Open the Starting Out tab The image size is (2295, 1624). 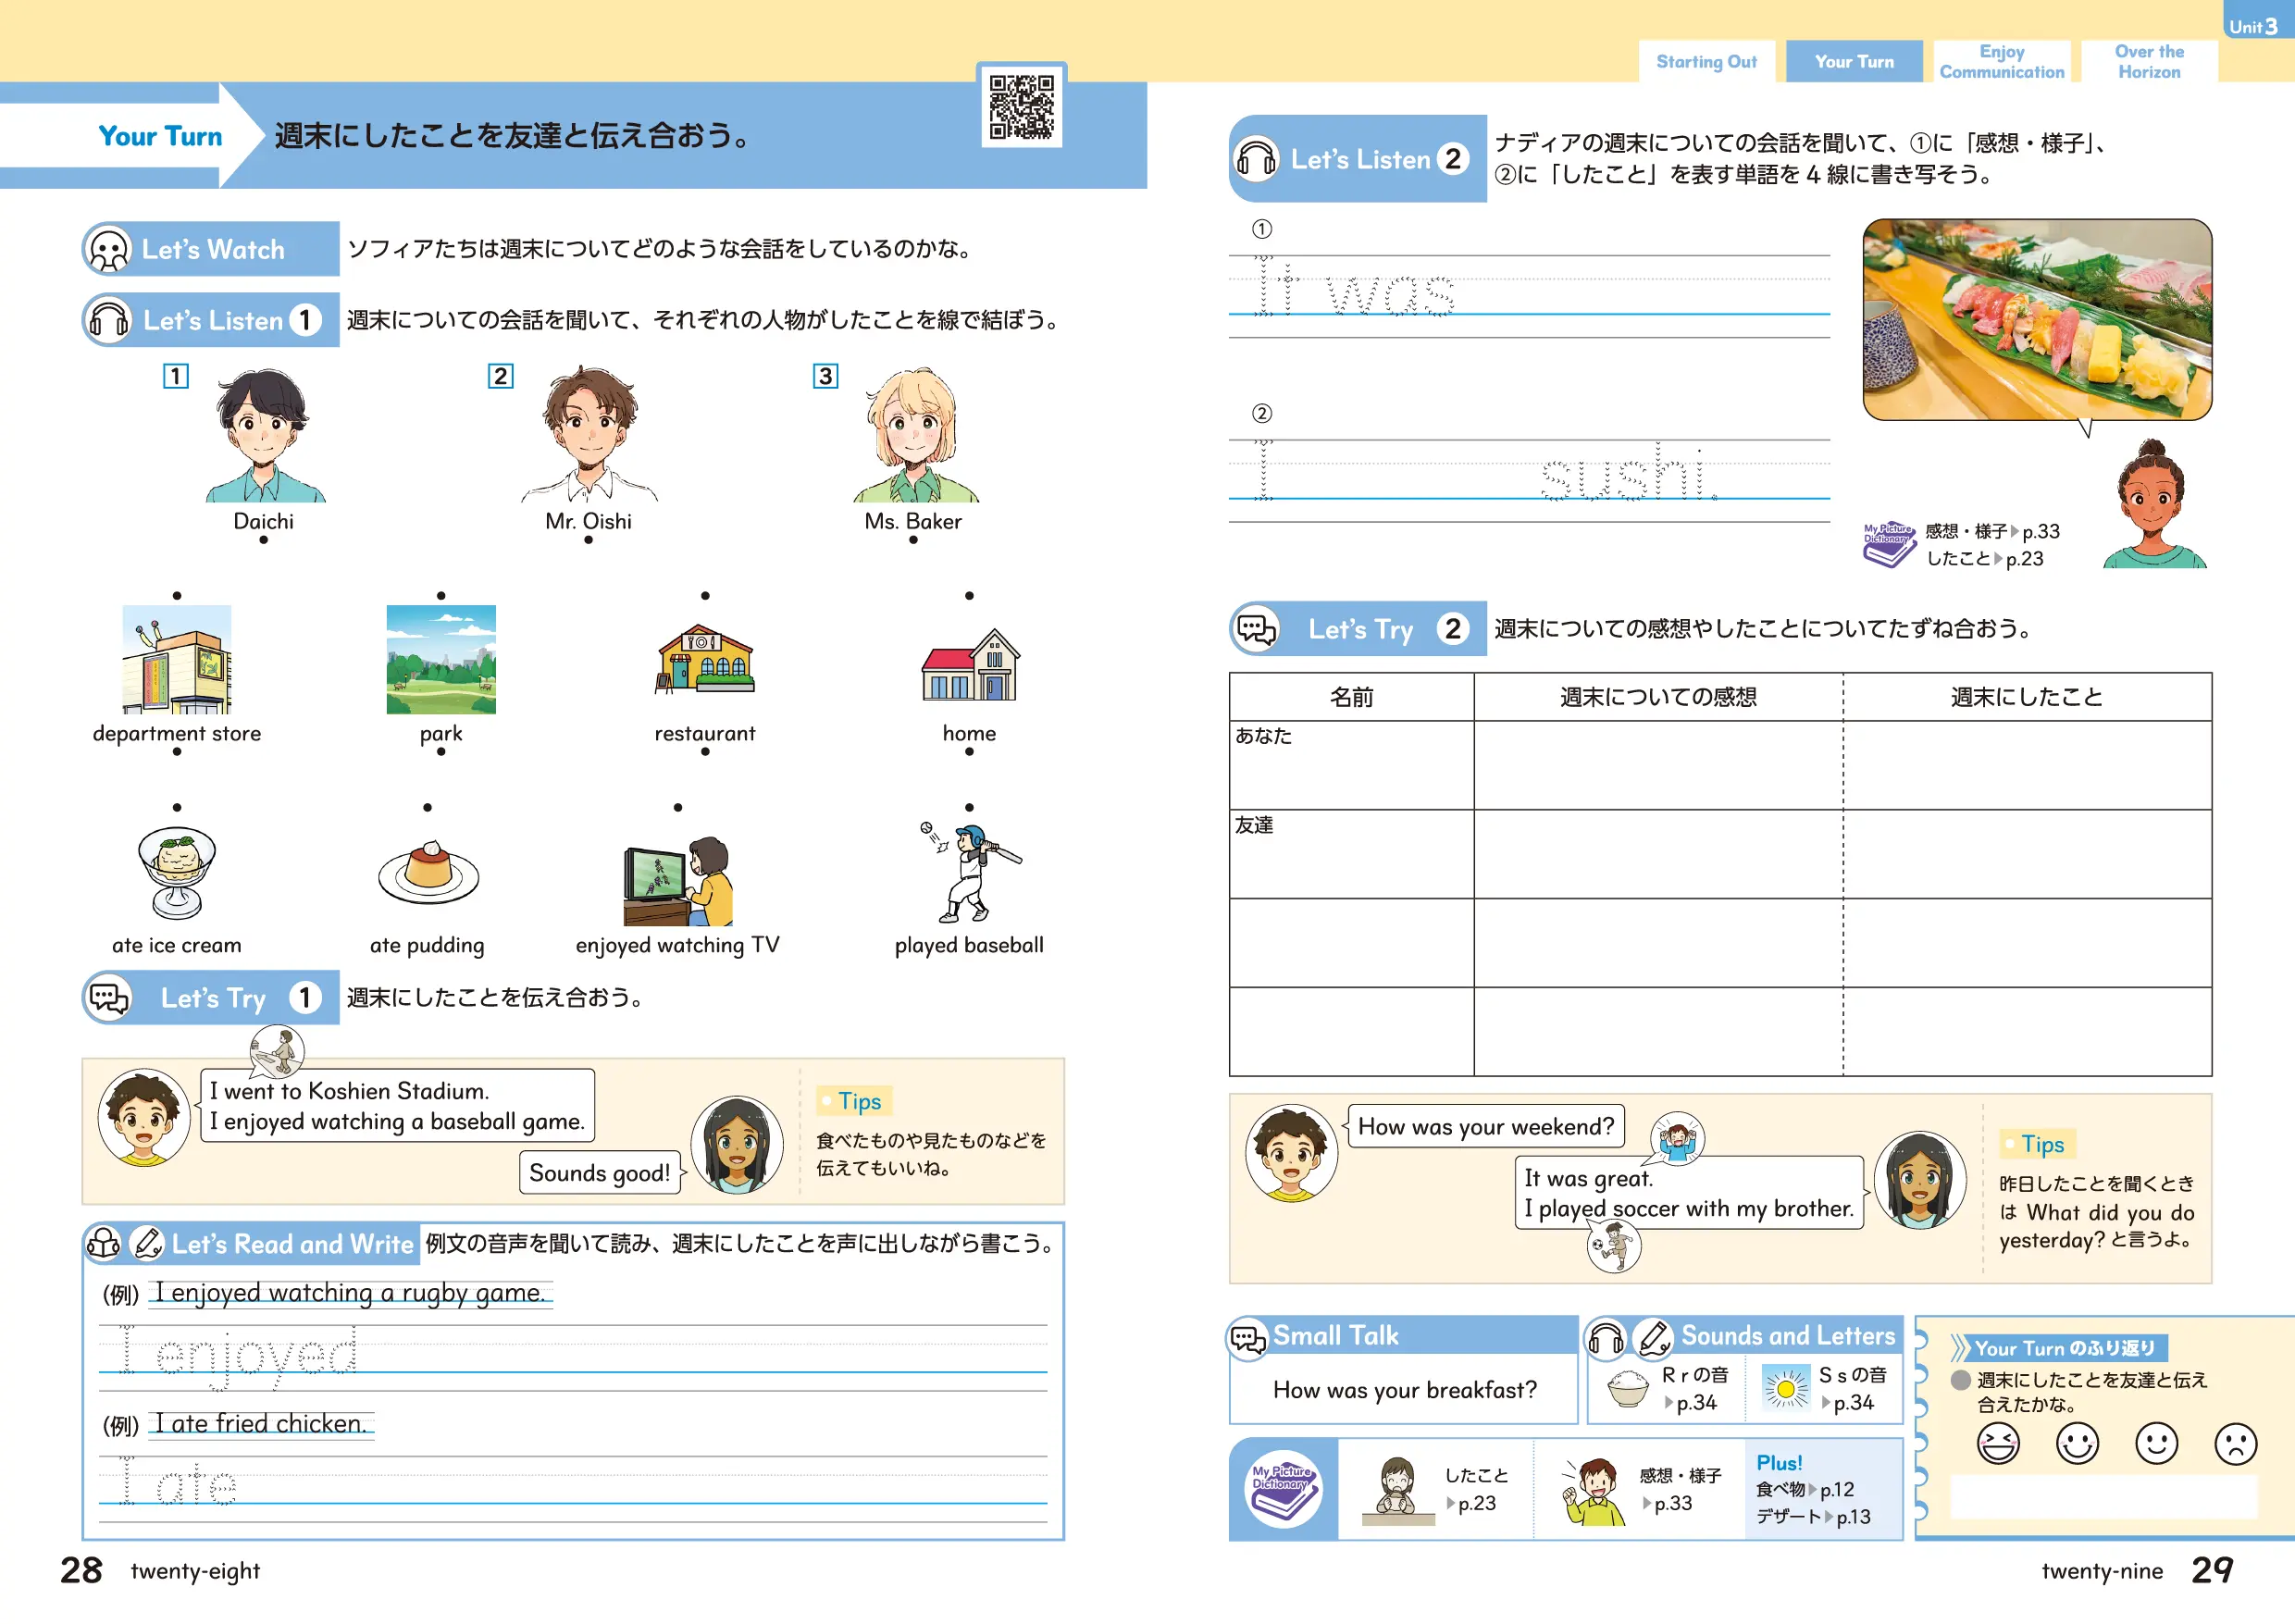(1706, 62)
